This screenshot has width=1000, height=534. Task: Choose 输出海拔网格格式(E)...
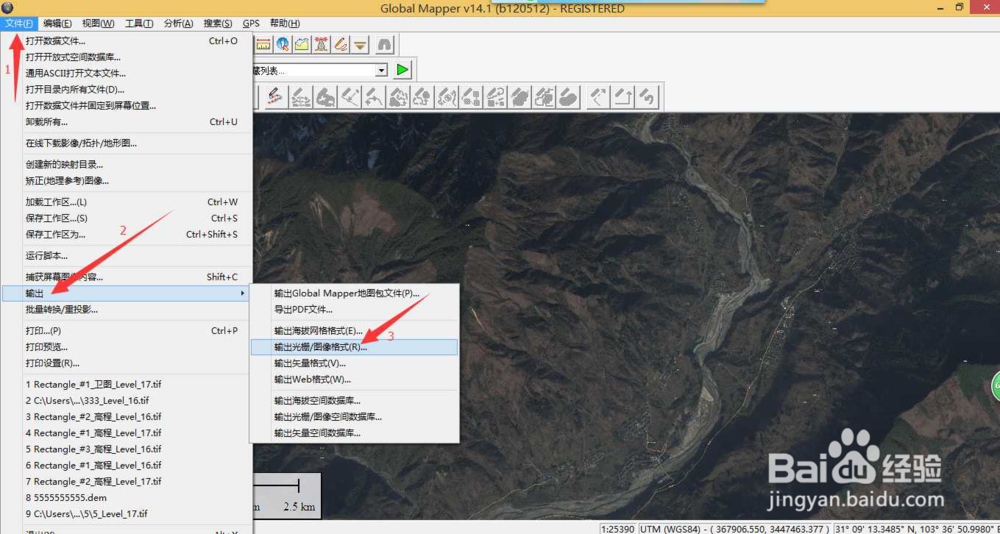pos(354,331)
